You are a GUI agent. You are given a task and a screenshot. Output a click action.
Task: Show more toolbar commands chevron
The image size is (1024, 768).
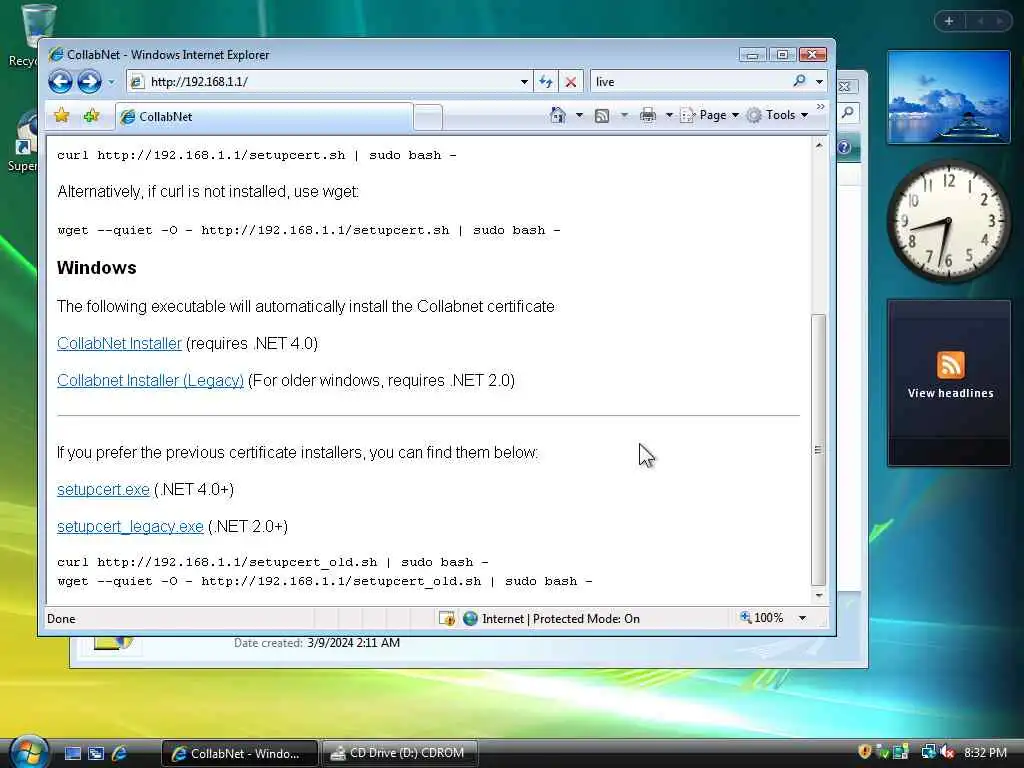click(820, 106)
